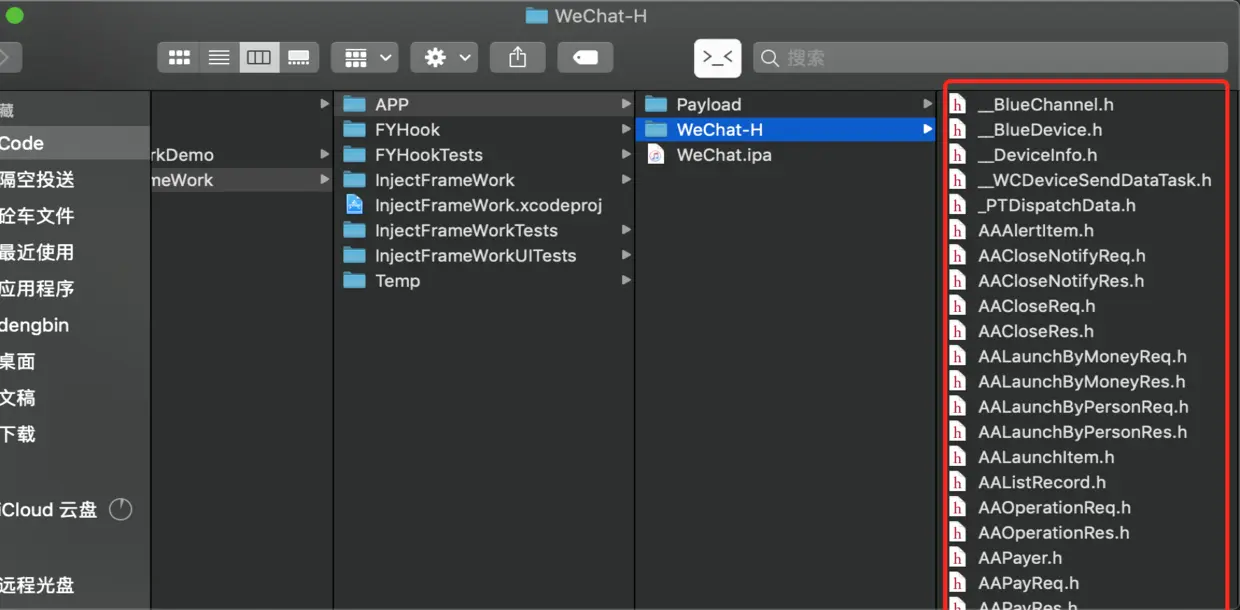The width and height of the screenshot is (1240, 610).
Task: Click the Share toolbar button
Action: (517, 58)
